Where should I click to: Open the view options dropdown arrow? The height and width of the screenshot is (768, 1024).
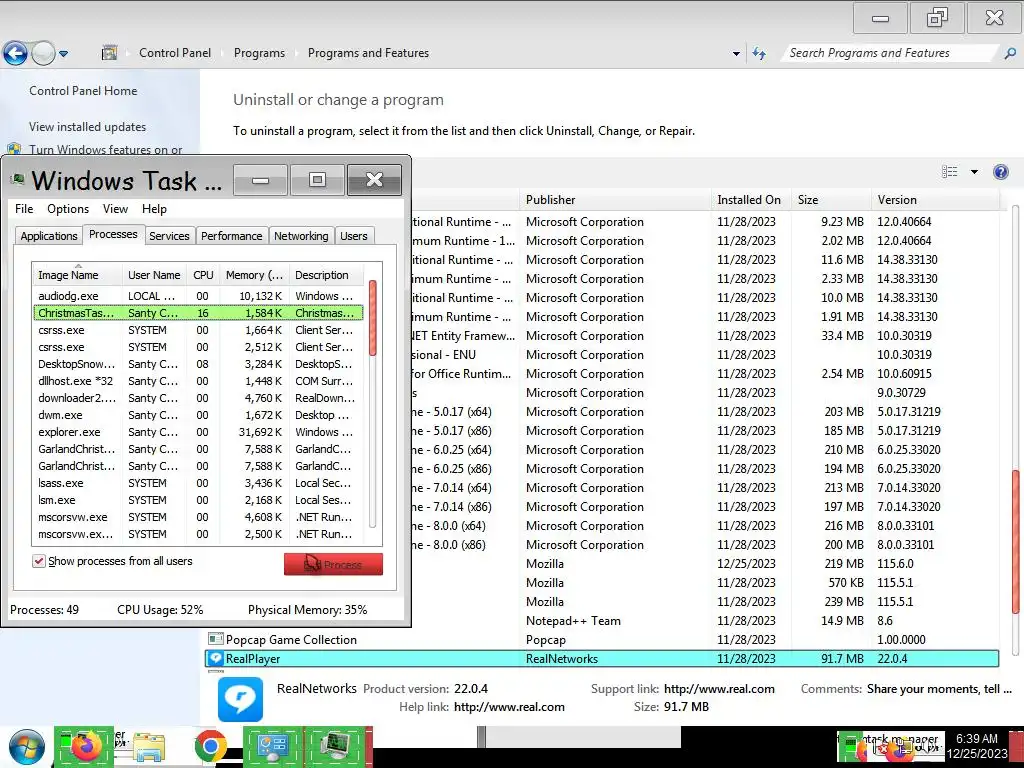click(x=974, y=172)
